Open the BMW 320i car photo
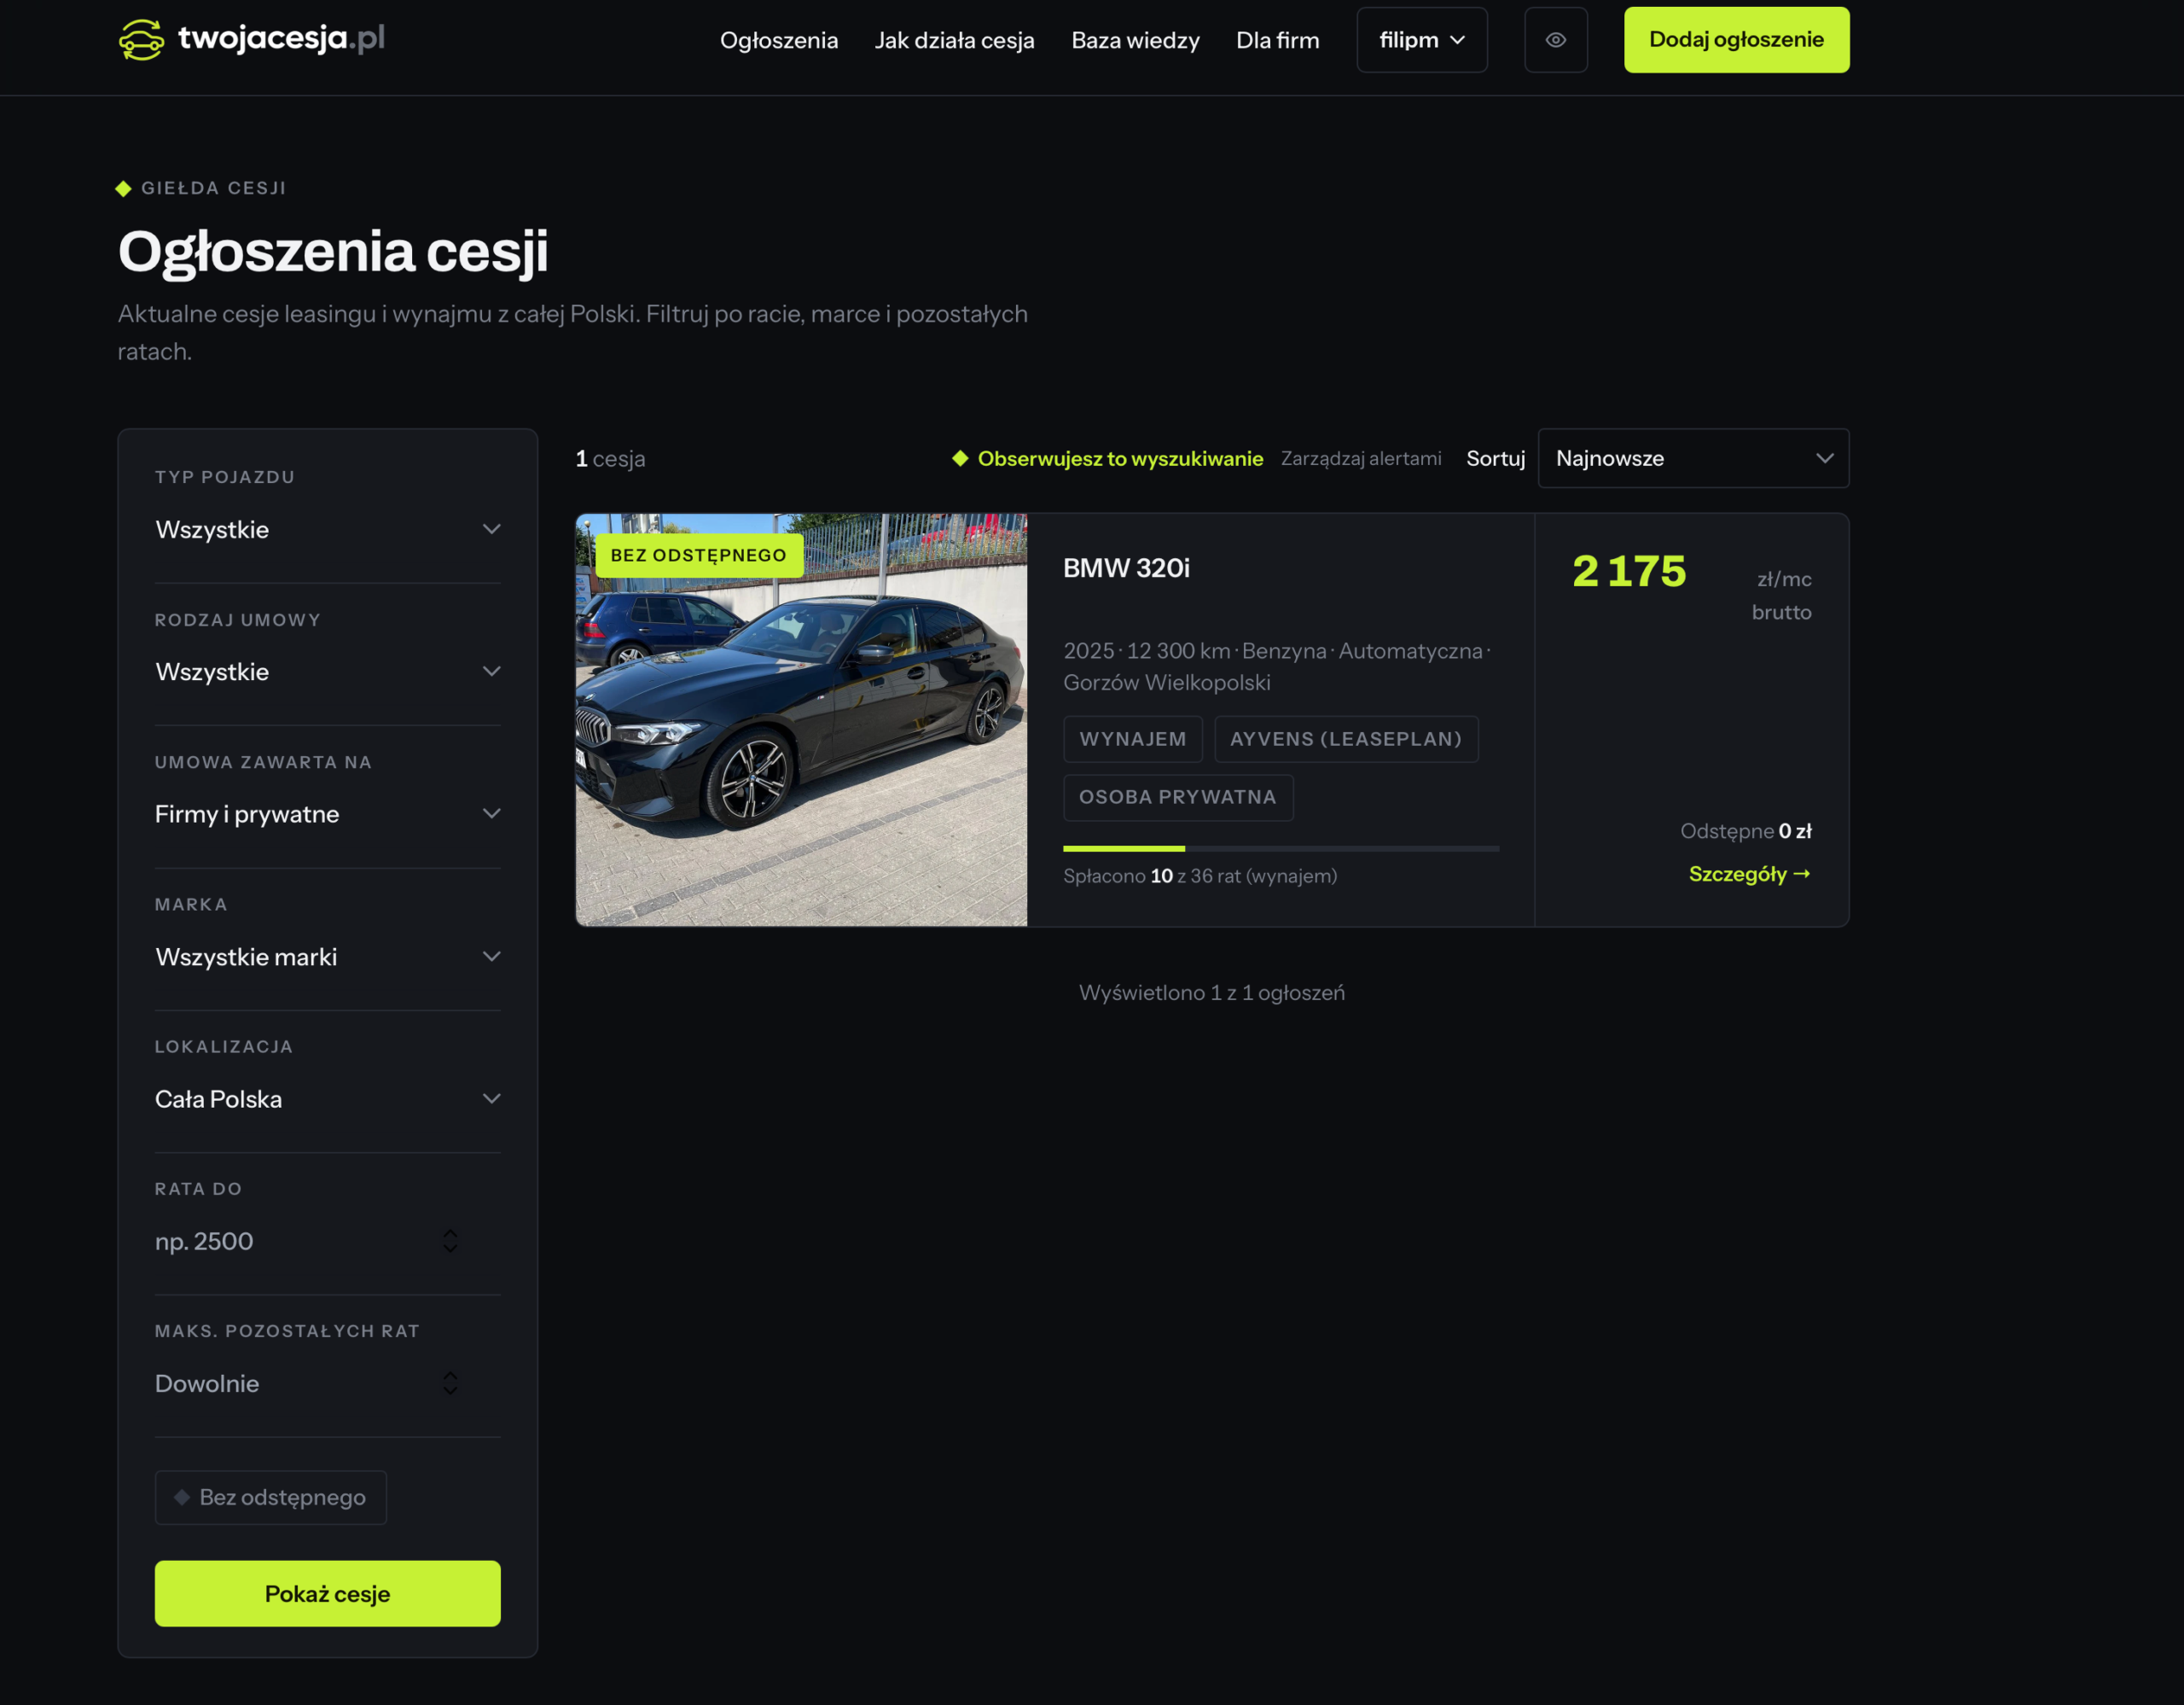 coord(801,720)
